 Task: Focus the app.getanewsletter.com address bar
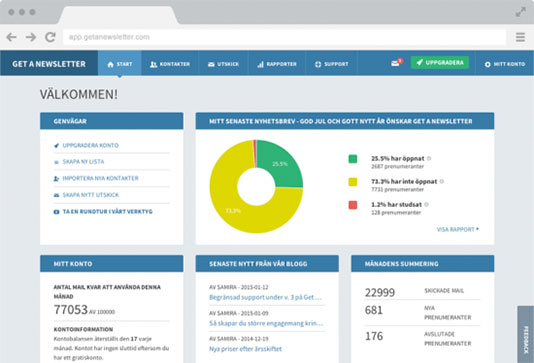(x=284, y=37)
